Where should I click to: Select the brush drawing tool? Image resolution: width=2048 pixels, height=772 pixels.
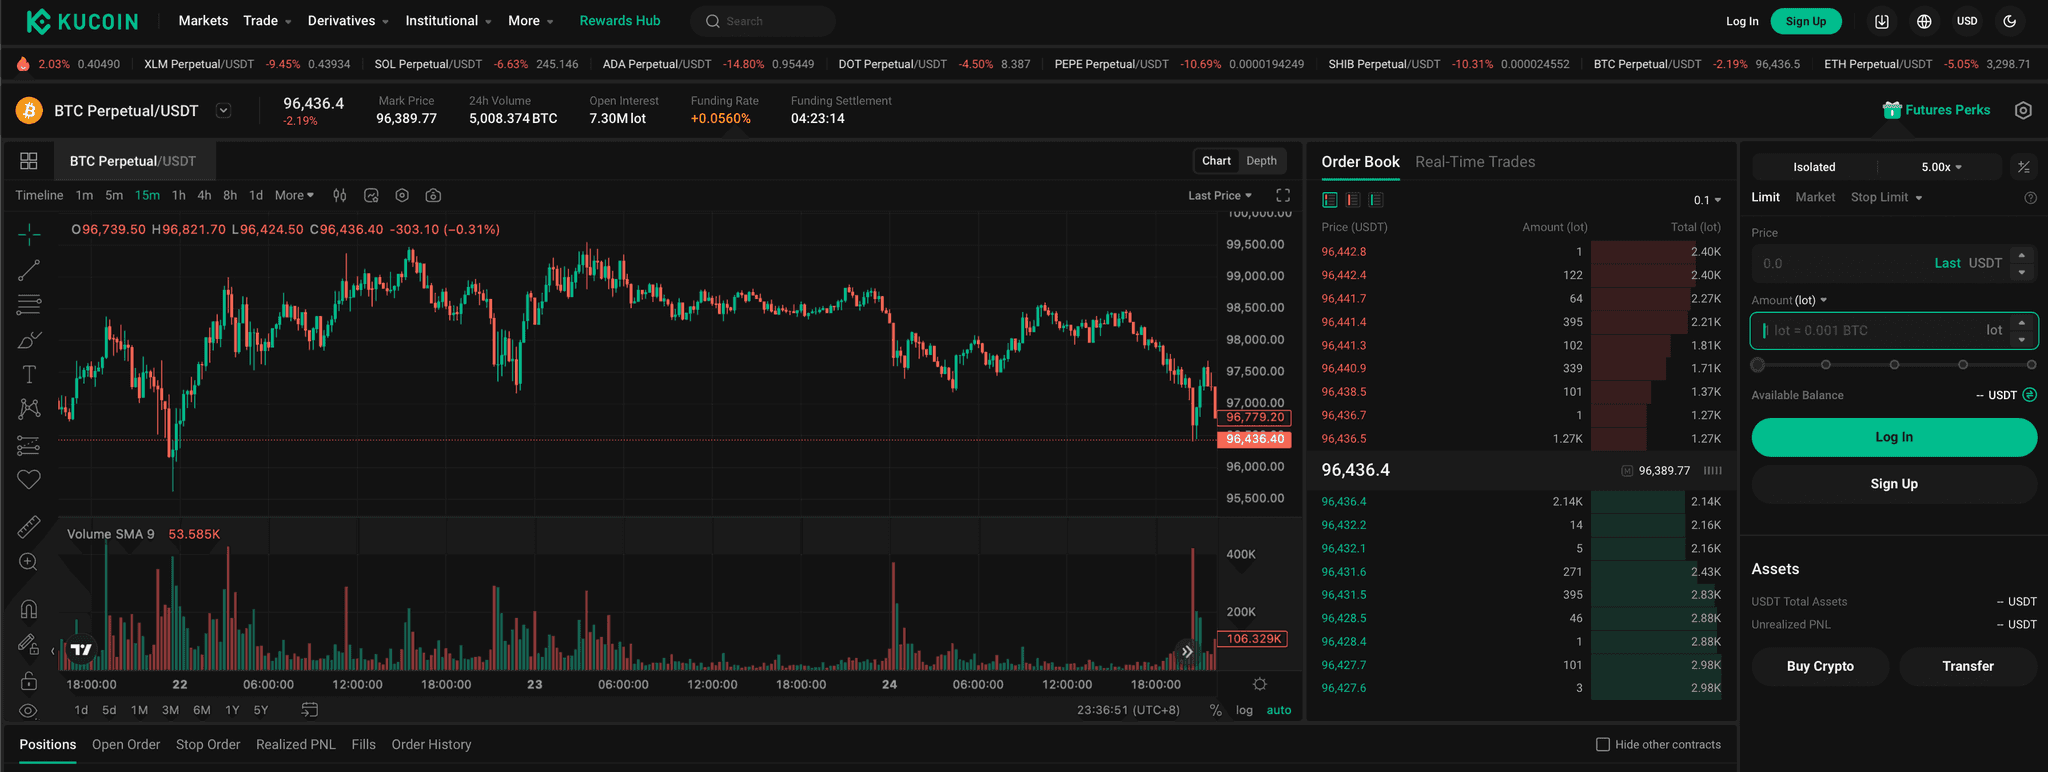tap(29, 340)
